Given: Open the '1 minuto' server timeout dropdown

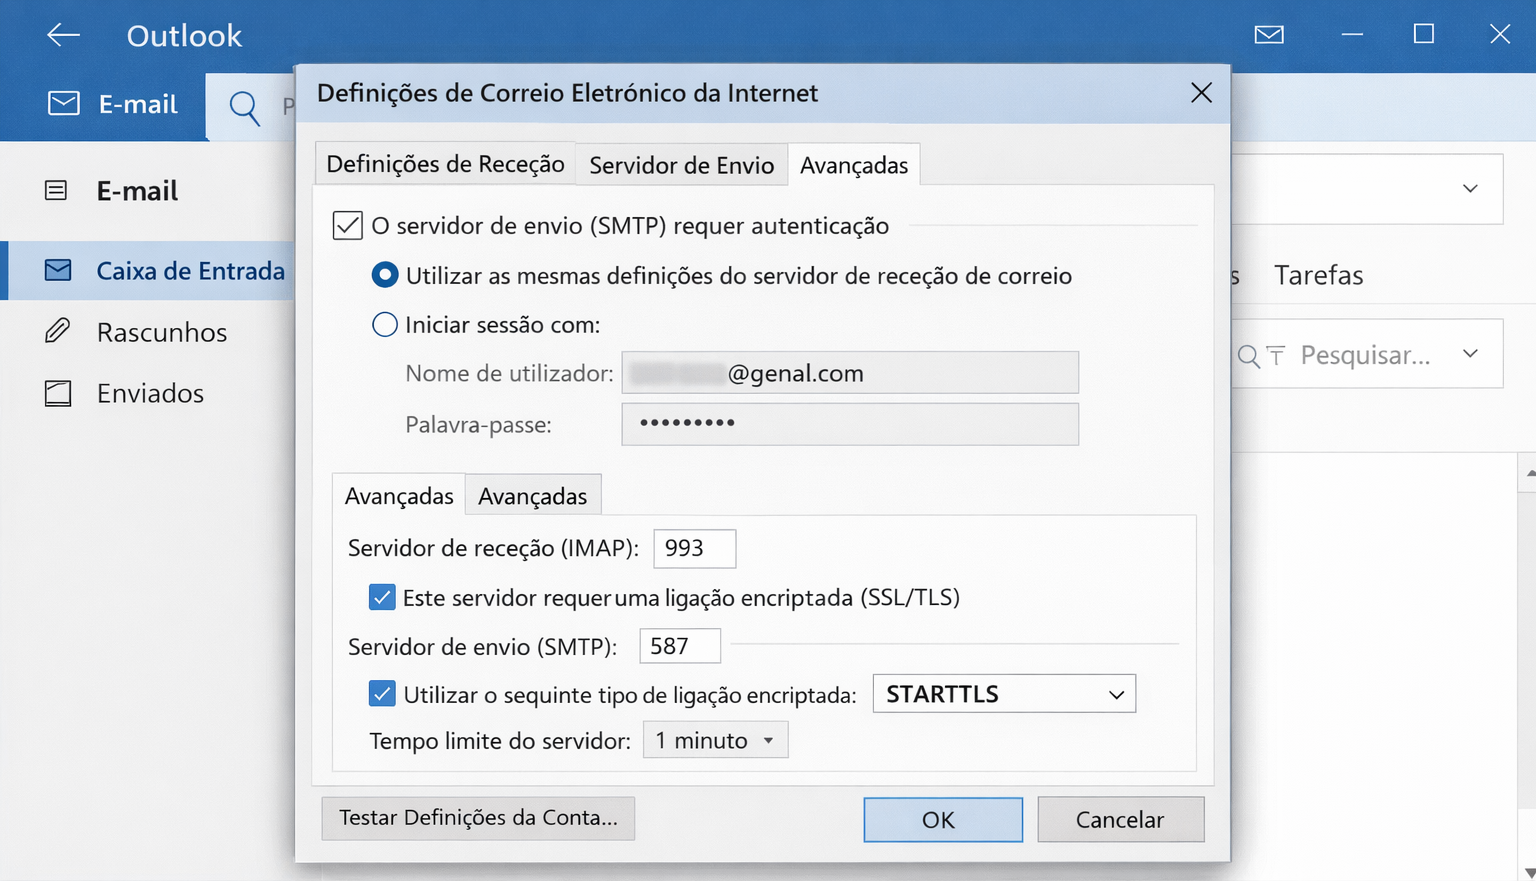Looking at the screenshot, I should [x=715, y=740].
